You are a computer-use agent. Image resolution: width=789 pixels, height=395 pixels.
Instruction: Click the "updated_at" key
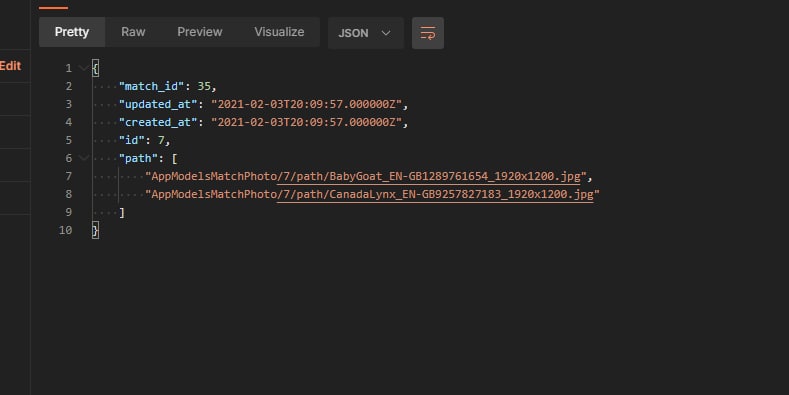[x=158, y=104]
